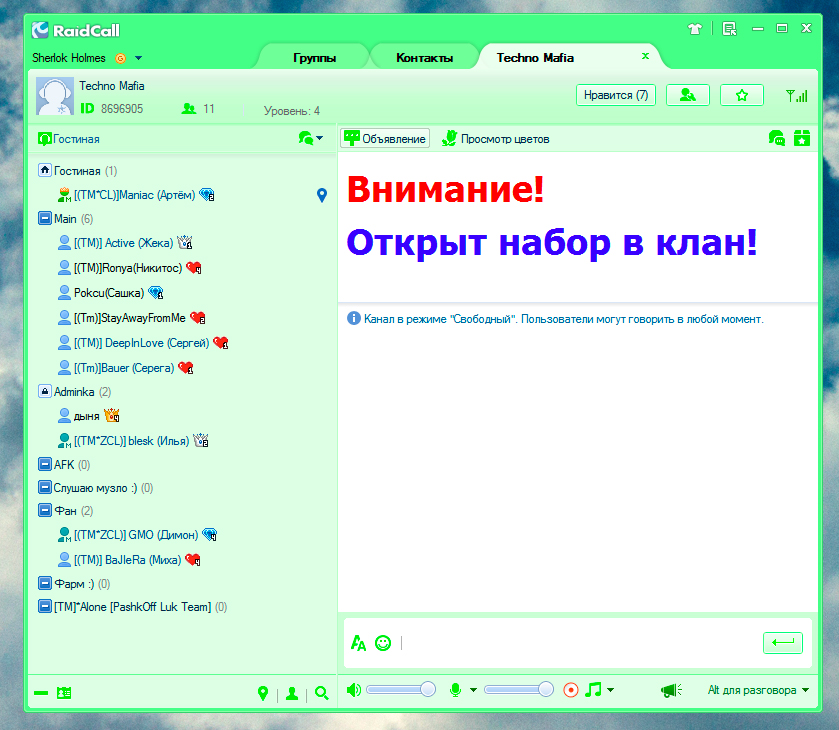Select user Pokcu(Сашка)

point(109,293)
